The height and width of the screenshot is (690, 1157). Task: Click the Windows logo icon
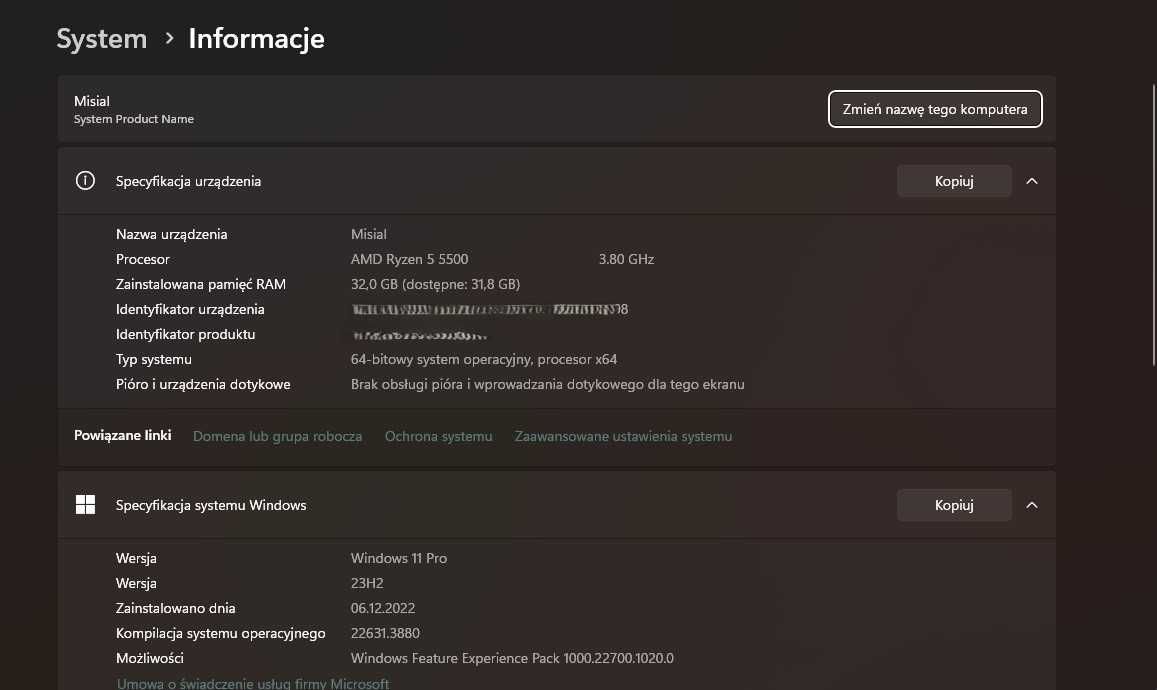pyautogui.click(x=85, y=505)
